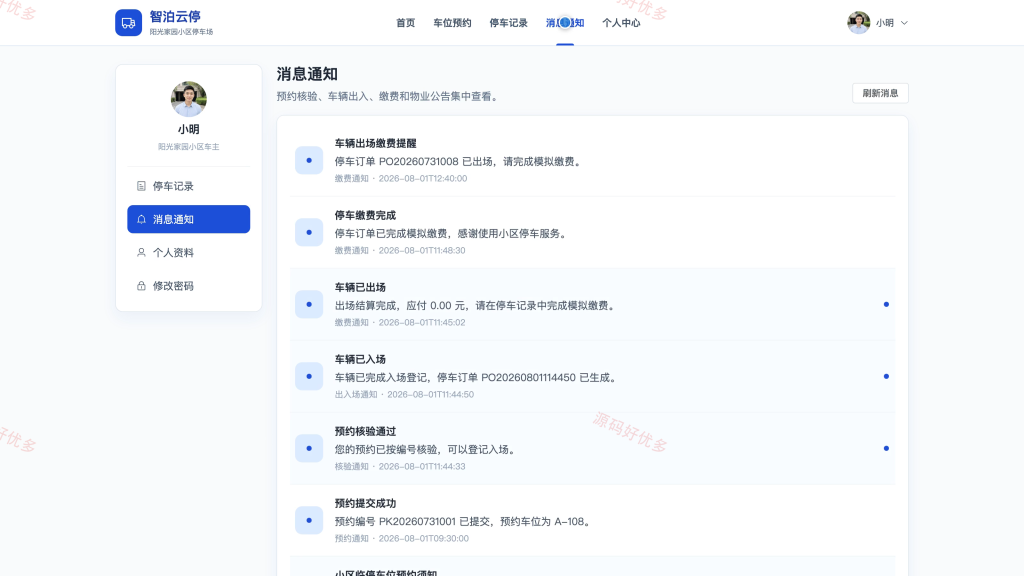Open the 预约核验通过 message title

click(365, 432)
